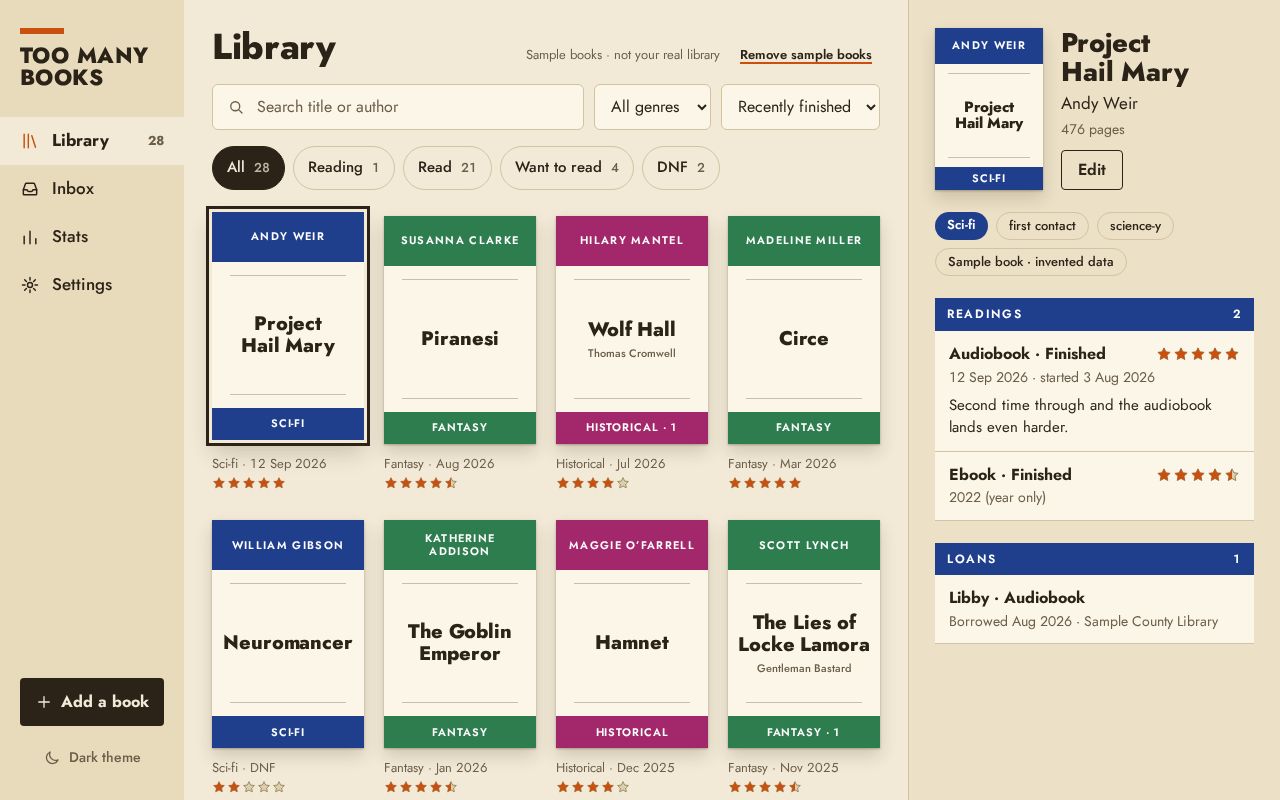Screen dimensions: 1280x800
Task: Click Remove sample books link
Action: tap(806, 55)
